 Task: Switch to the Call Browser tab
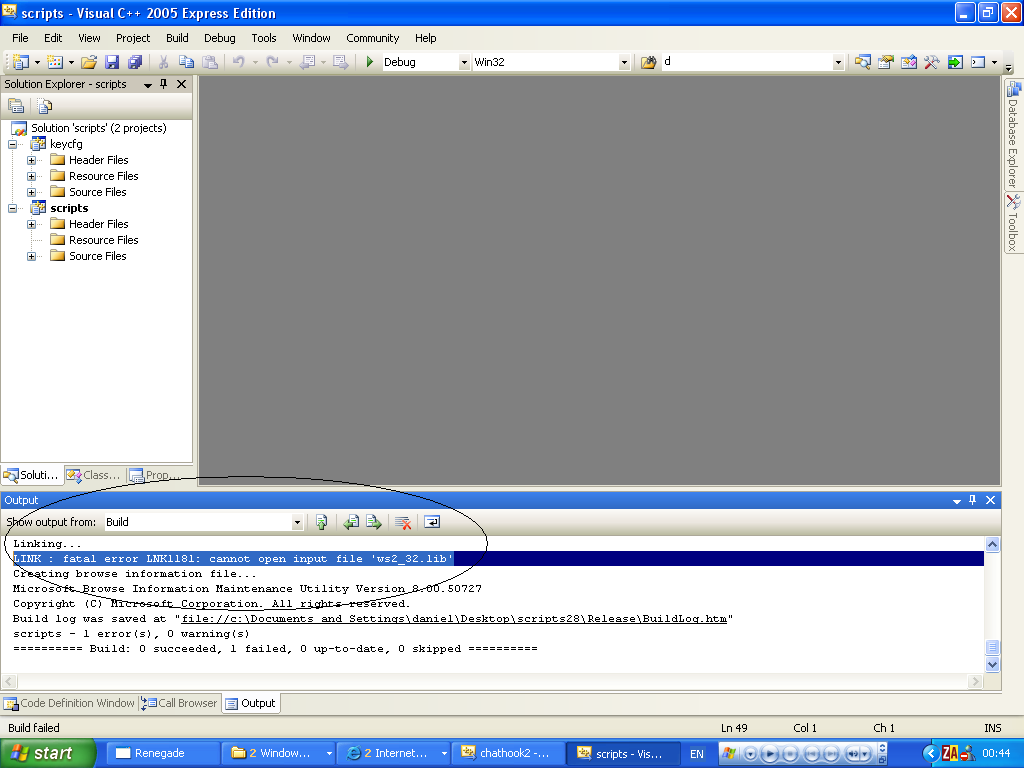pyautogui.click(x=180, y=703)
